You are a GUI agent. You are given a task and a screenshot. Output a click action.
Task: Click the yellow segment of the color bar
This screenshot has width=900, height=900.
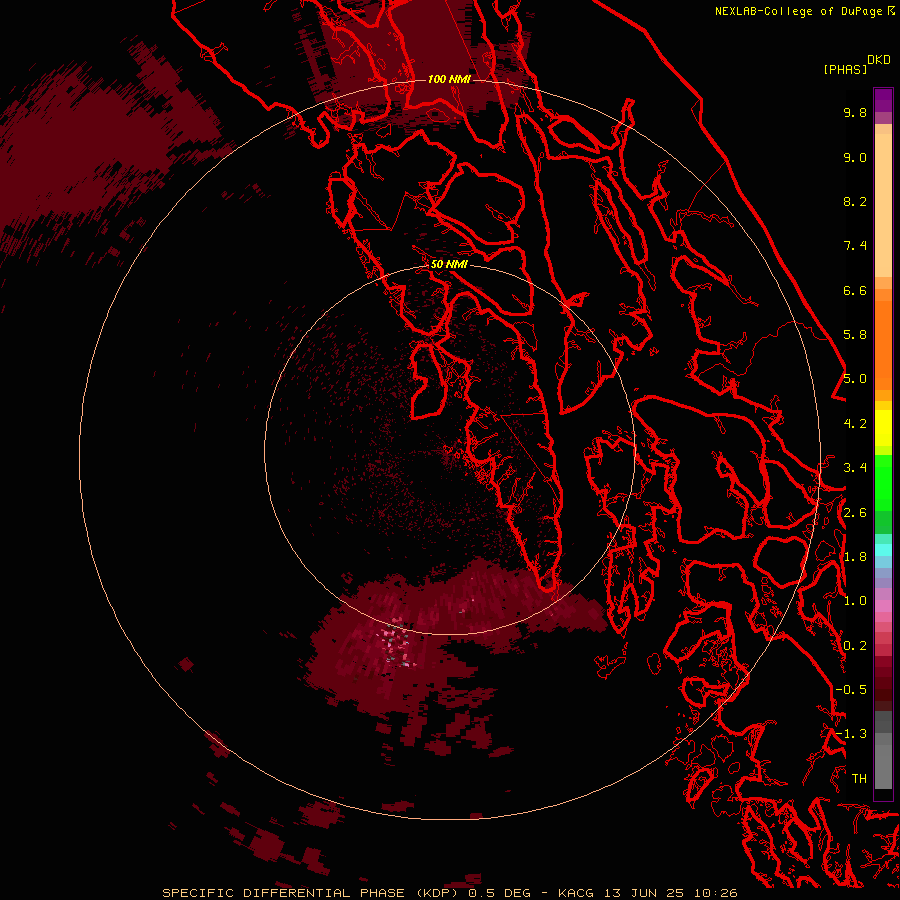click(883, 428)
